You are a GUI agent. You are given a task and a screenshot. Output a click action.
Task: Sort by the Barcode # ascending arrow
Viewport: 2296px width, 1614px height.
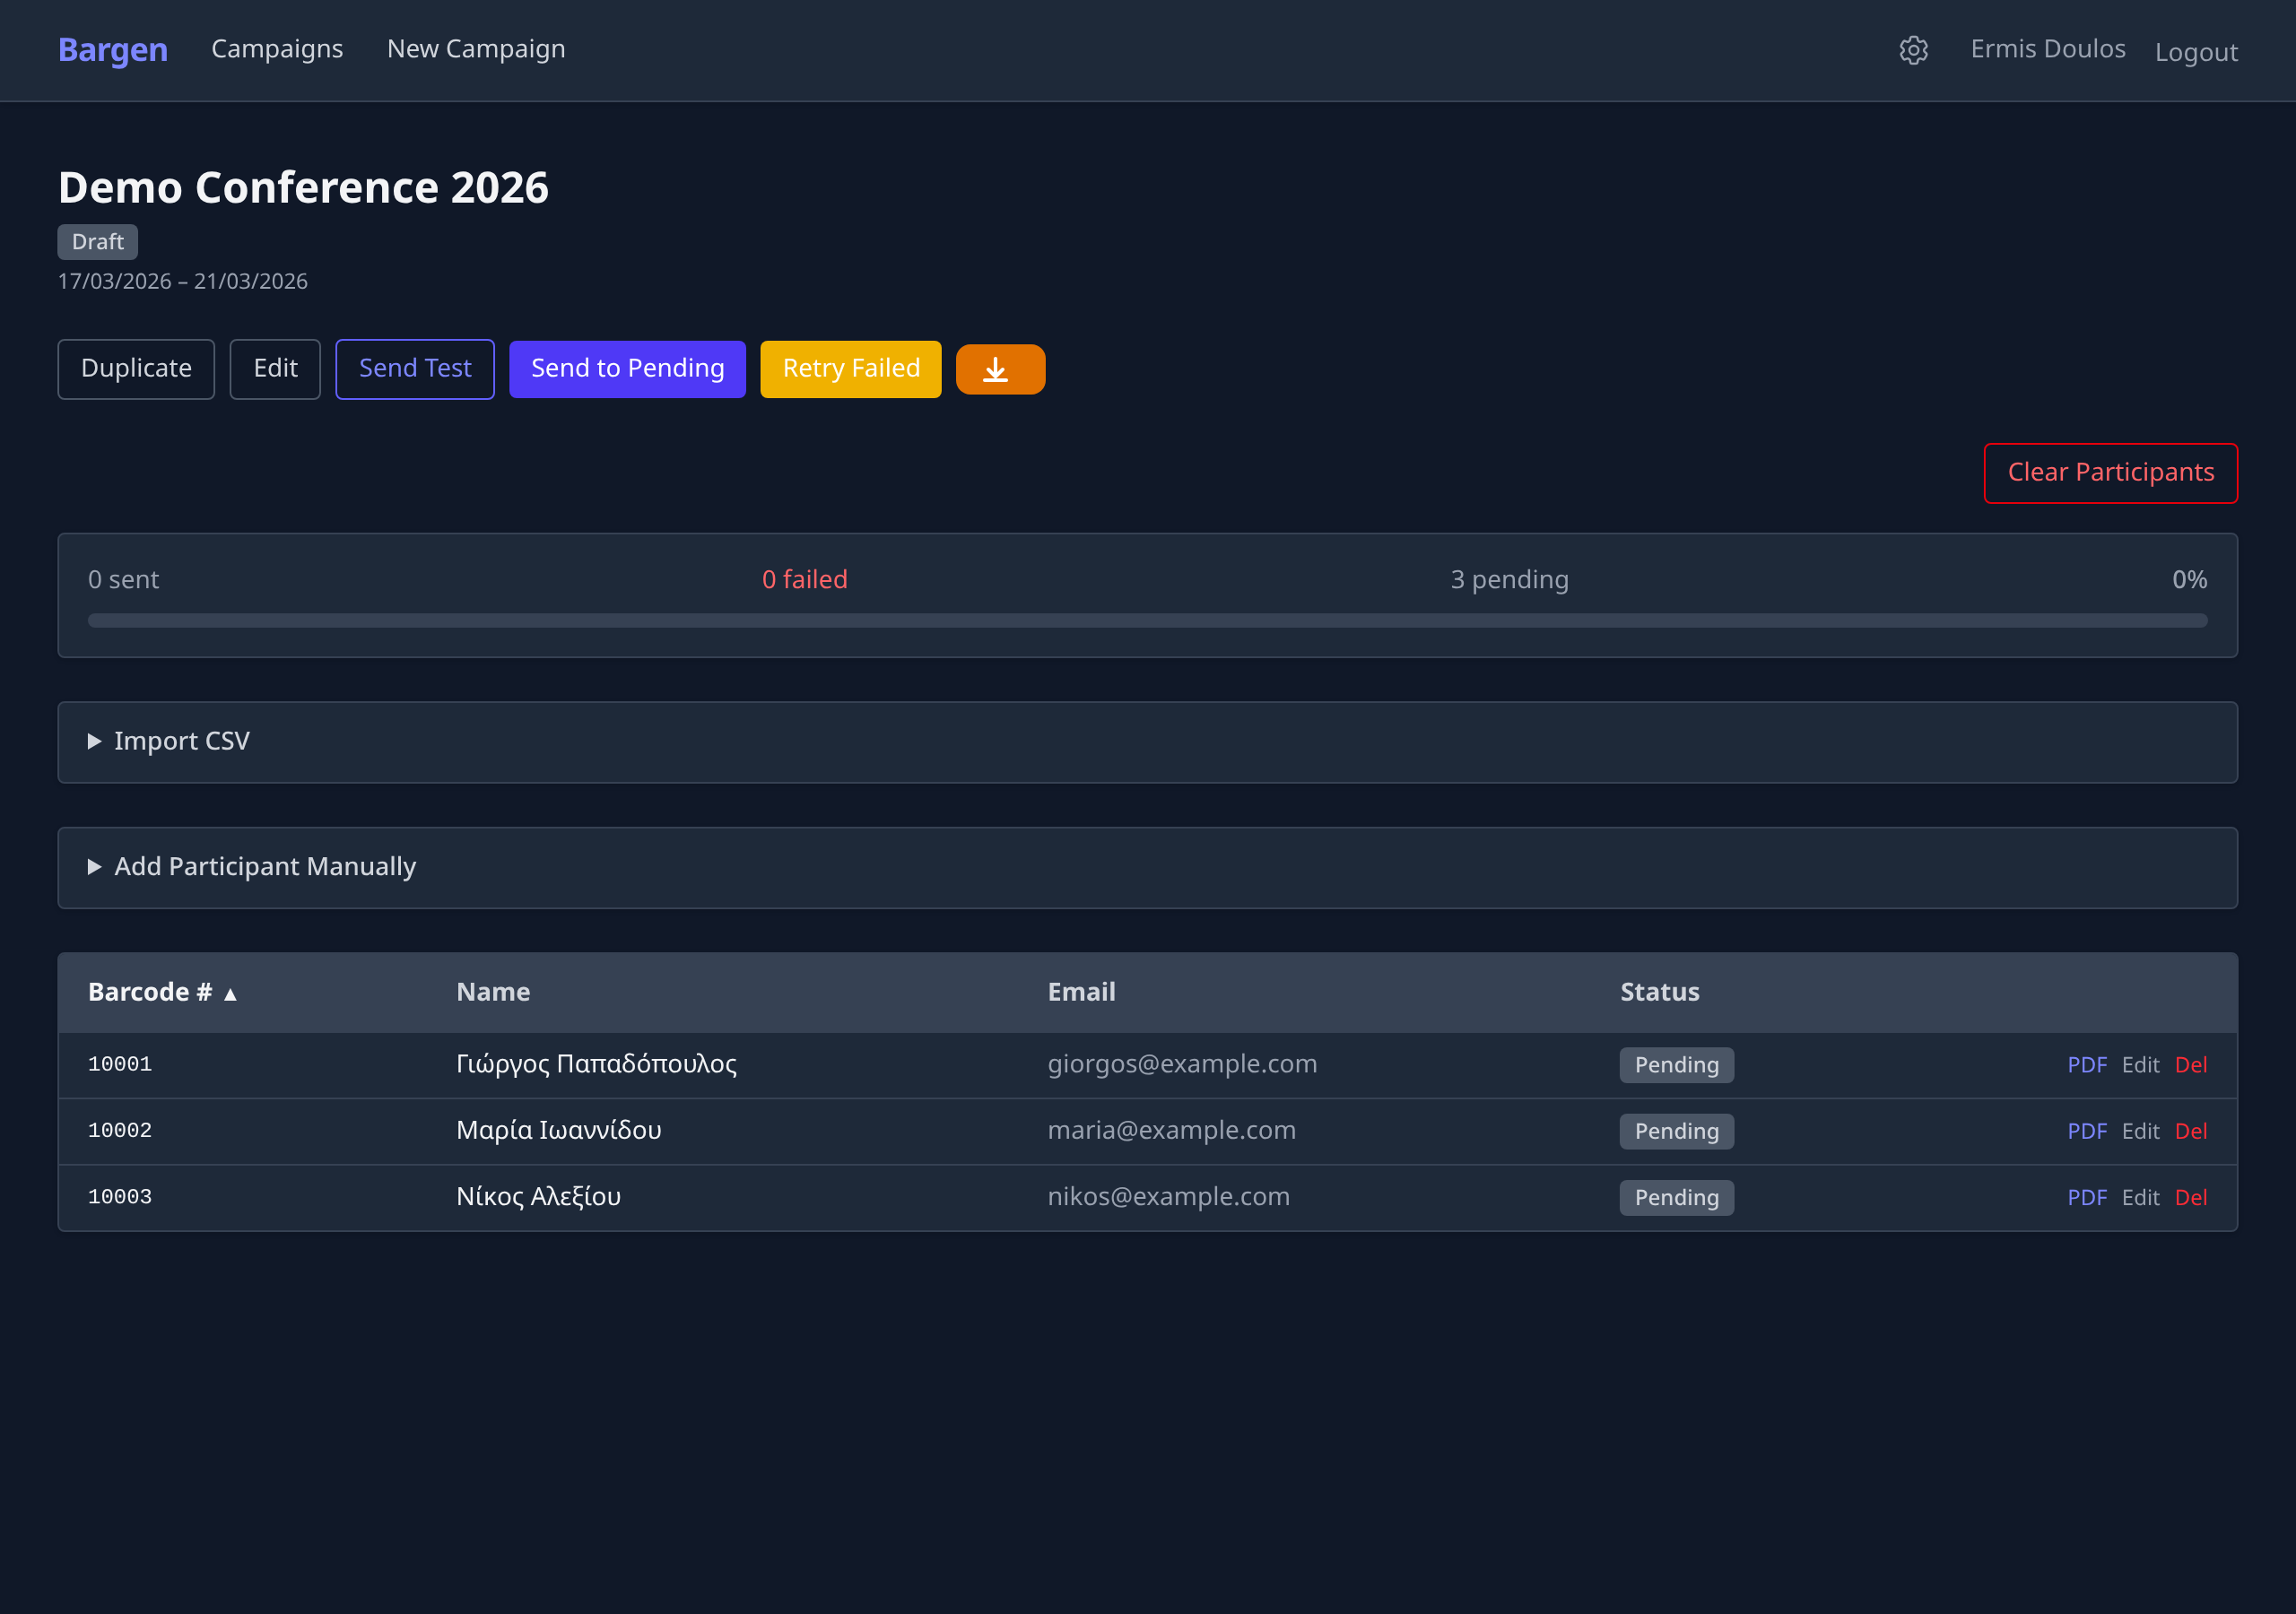230,993
